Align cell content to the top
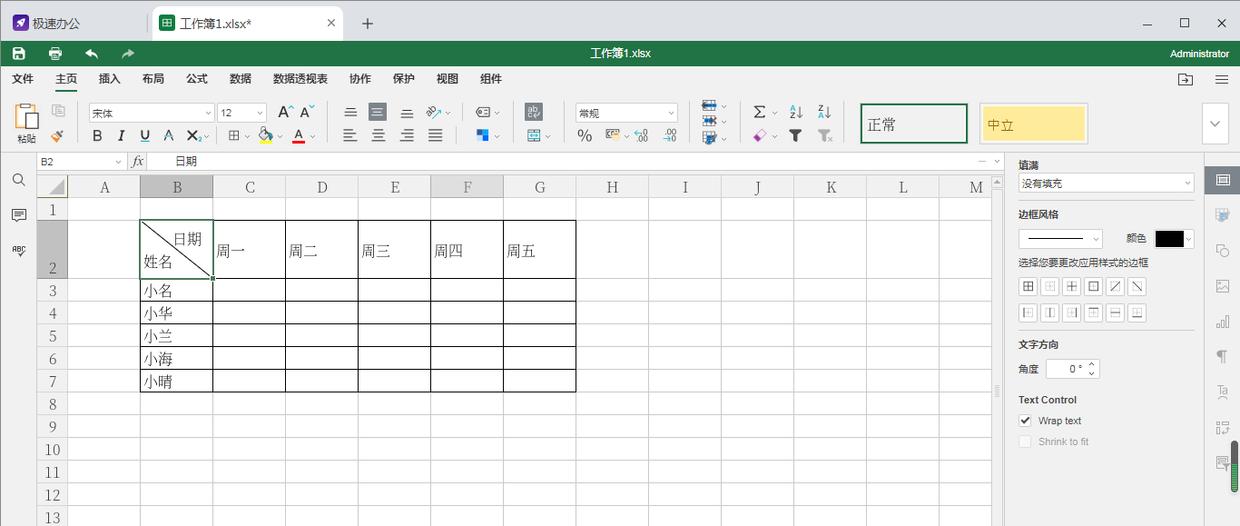This screenshot has width=1240, height=526. (350, 113)
